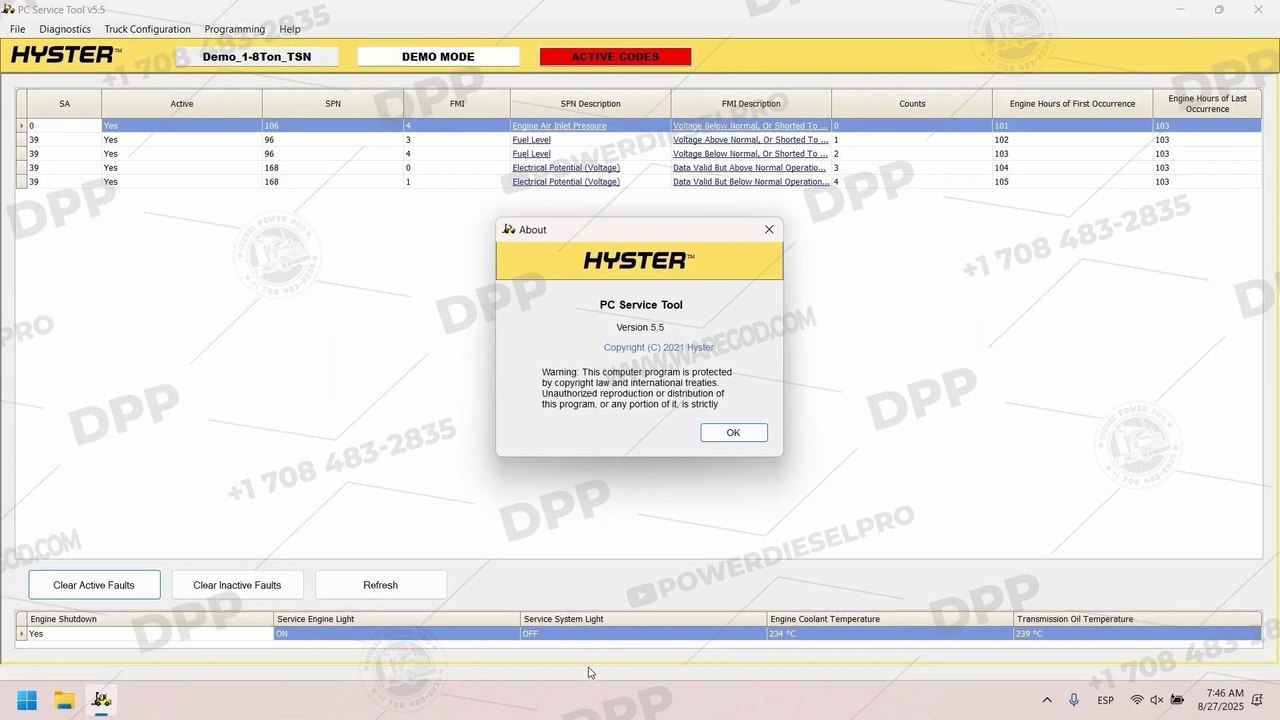Open the Data Valid But Below Normal link
Screen dimensions: 1280x720
pos(749,182)
